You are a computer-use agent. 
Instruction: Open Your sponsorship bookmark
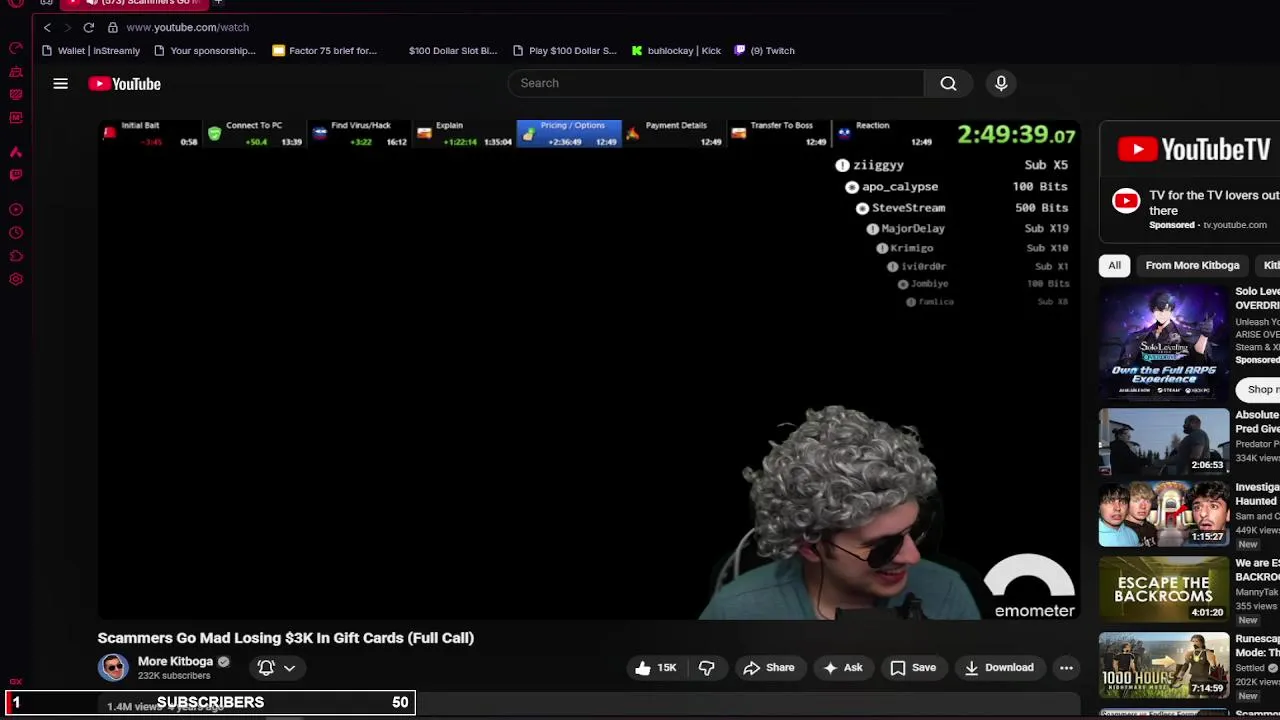(x=205, y=50)
